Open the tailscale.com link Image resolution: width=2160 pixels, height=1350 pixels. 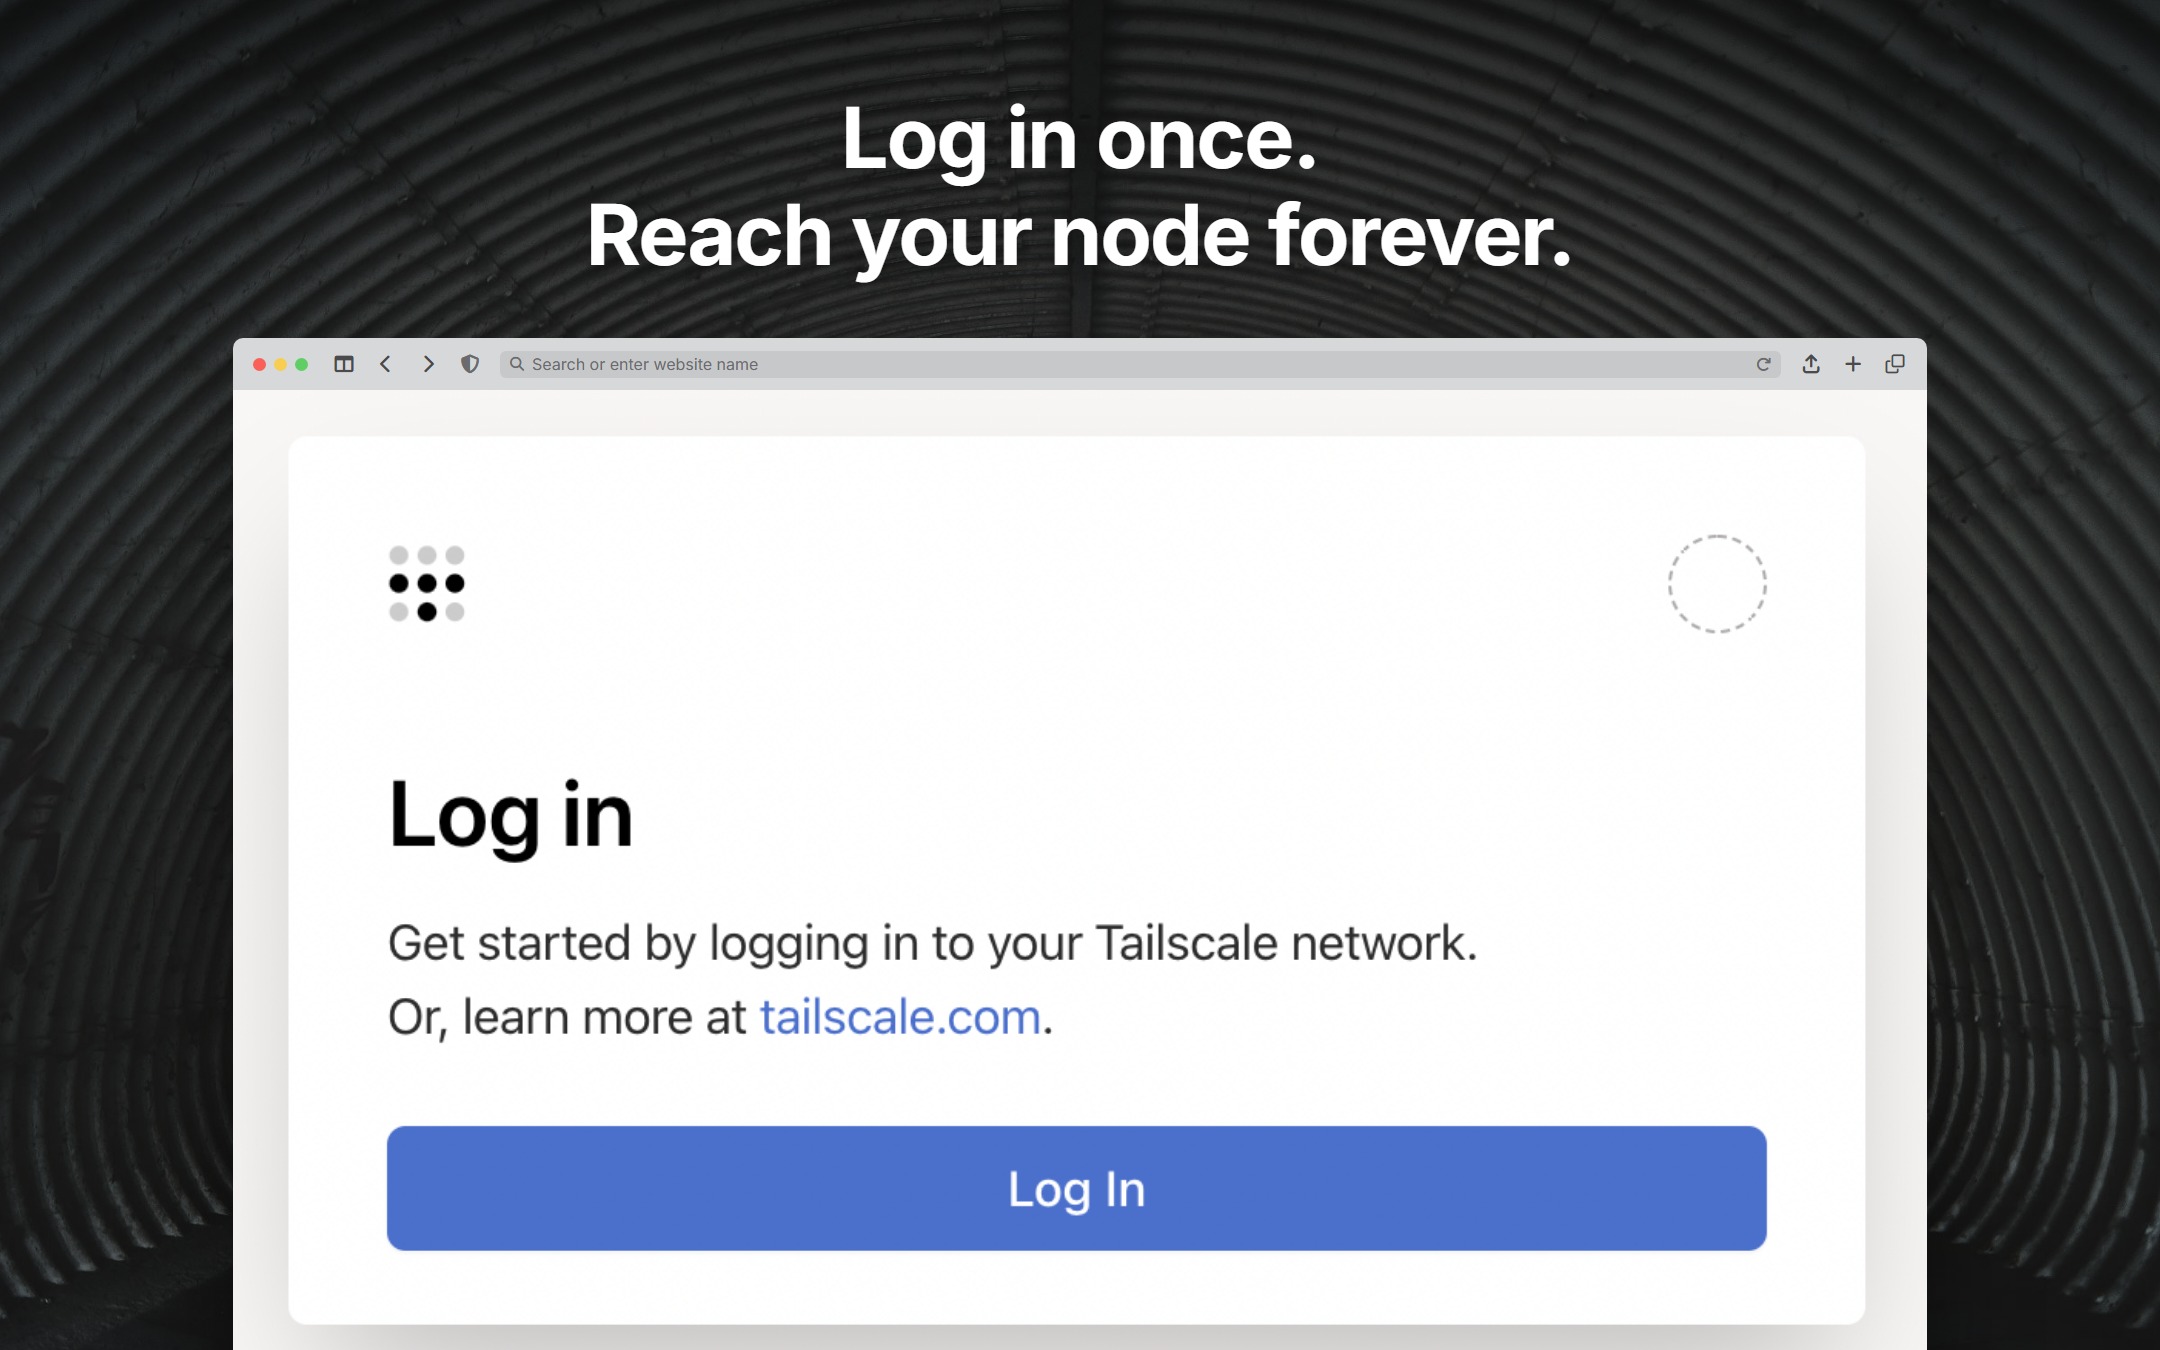click(x=900, y=1017)
